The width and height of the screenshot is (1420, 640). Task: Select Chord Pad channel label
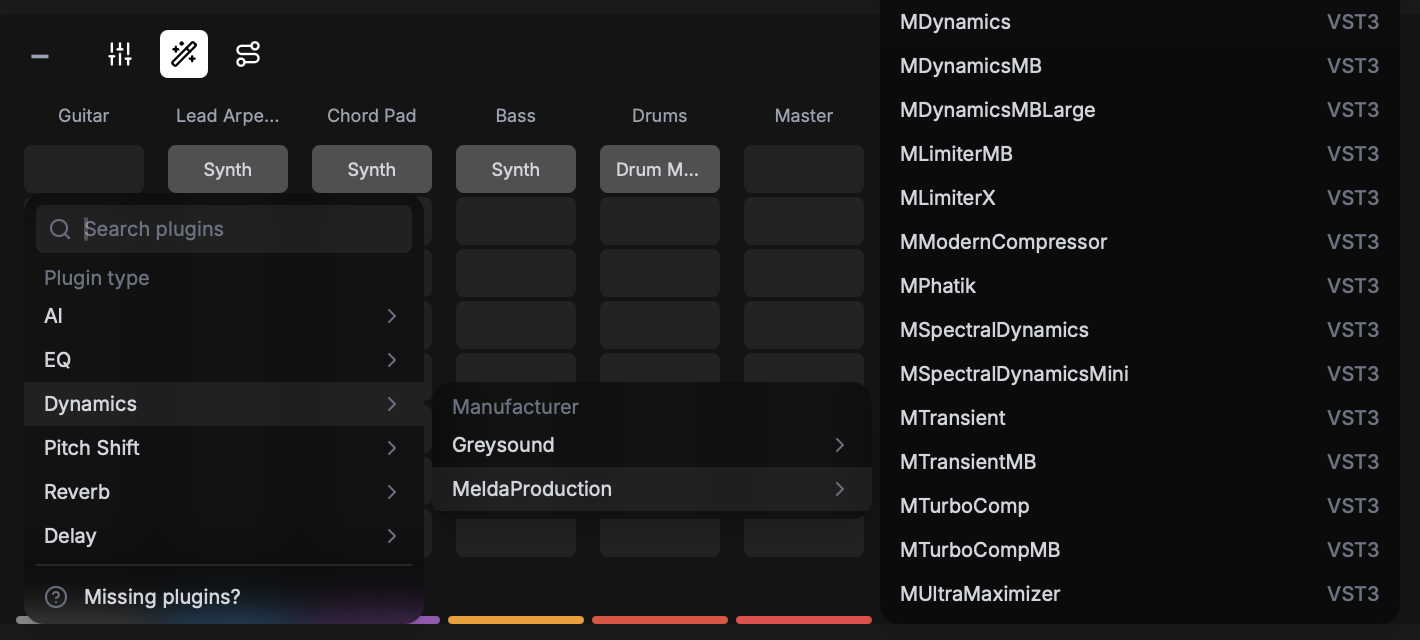tap(372, 116)
